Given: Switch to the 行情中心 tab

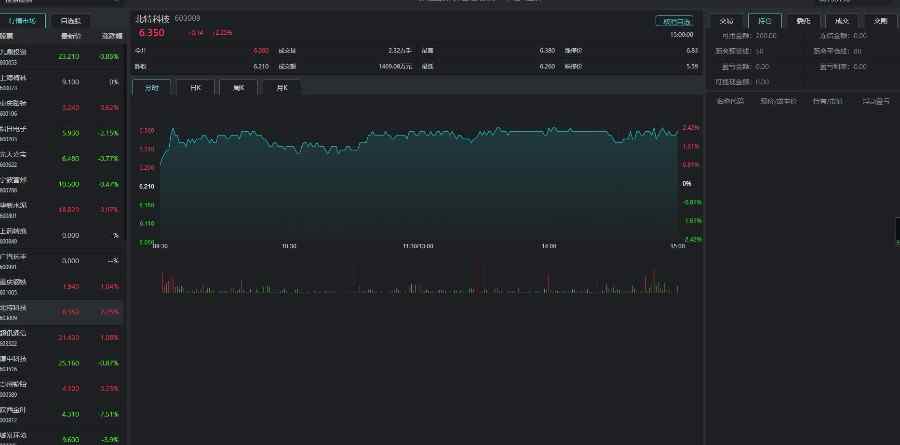Looking at the screenshot, I should [22, 21].
